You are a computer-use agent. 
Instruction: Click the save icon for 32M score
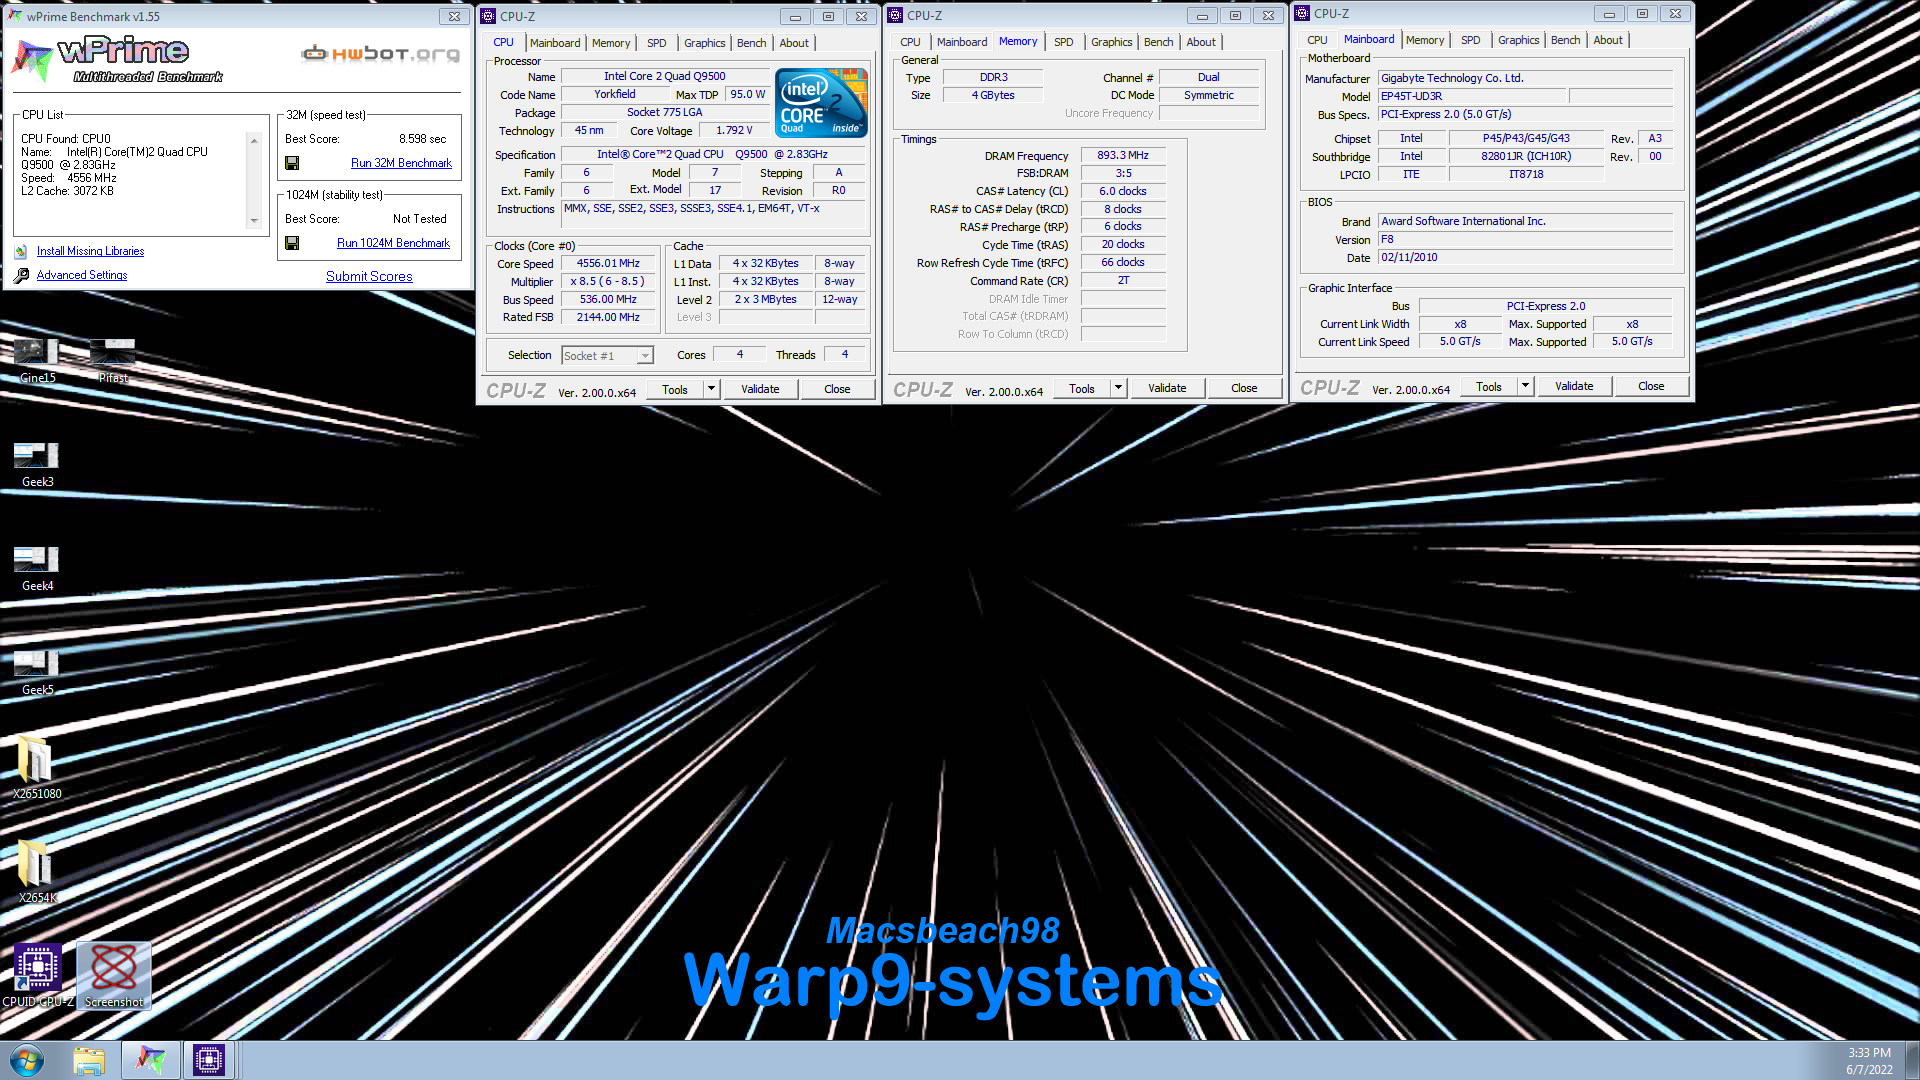(x=292, y=163)
